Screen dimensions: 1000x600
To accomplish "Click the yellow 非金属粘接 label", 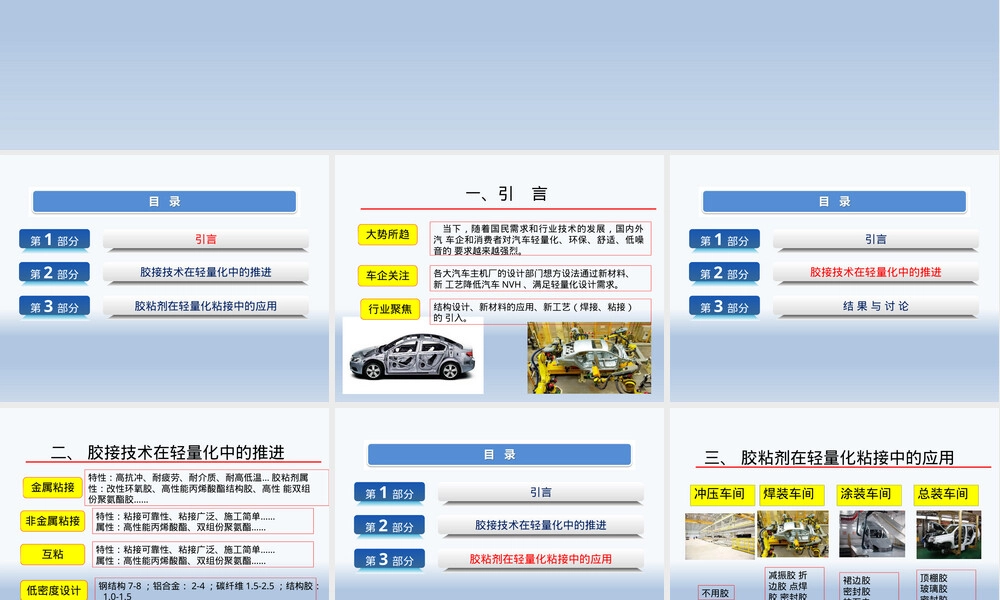I will [x=52, y=522].
